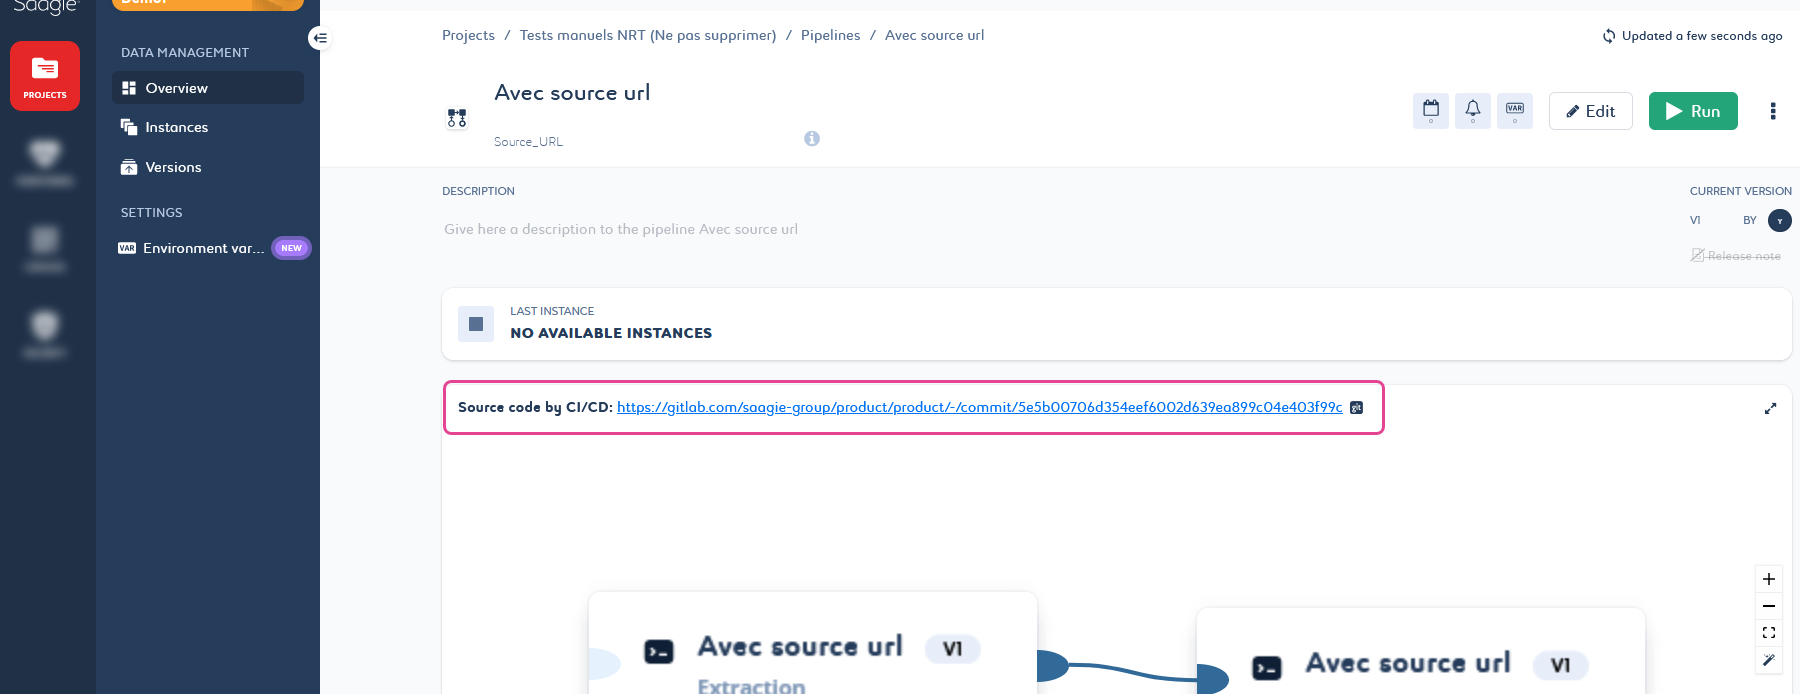
Task: Run the pipeline
Action: (1693, 111)
